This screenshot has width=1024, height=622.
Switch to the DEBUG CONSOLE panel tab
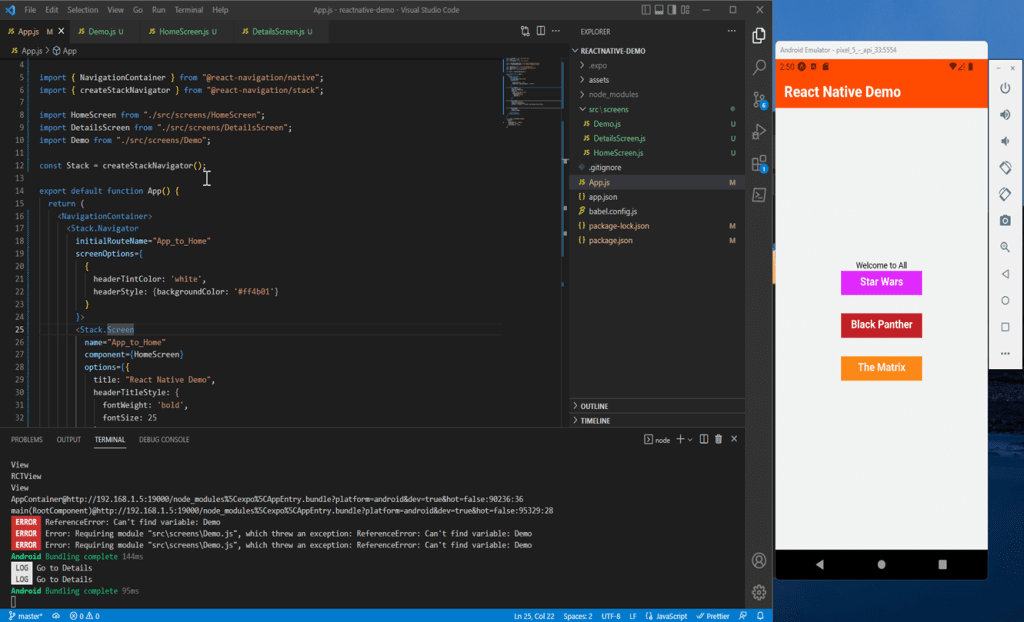pos(164,440)
